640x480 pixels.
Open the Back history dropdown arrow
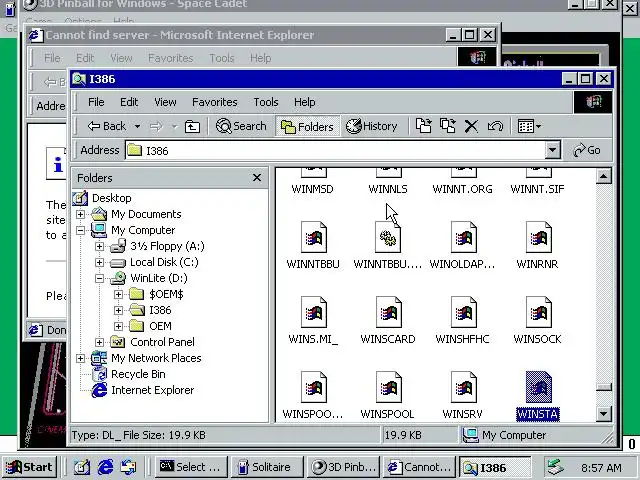138,127
